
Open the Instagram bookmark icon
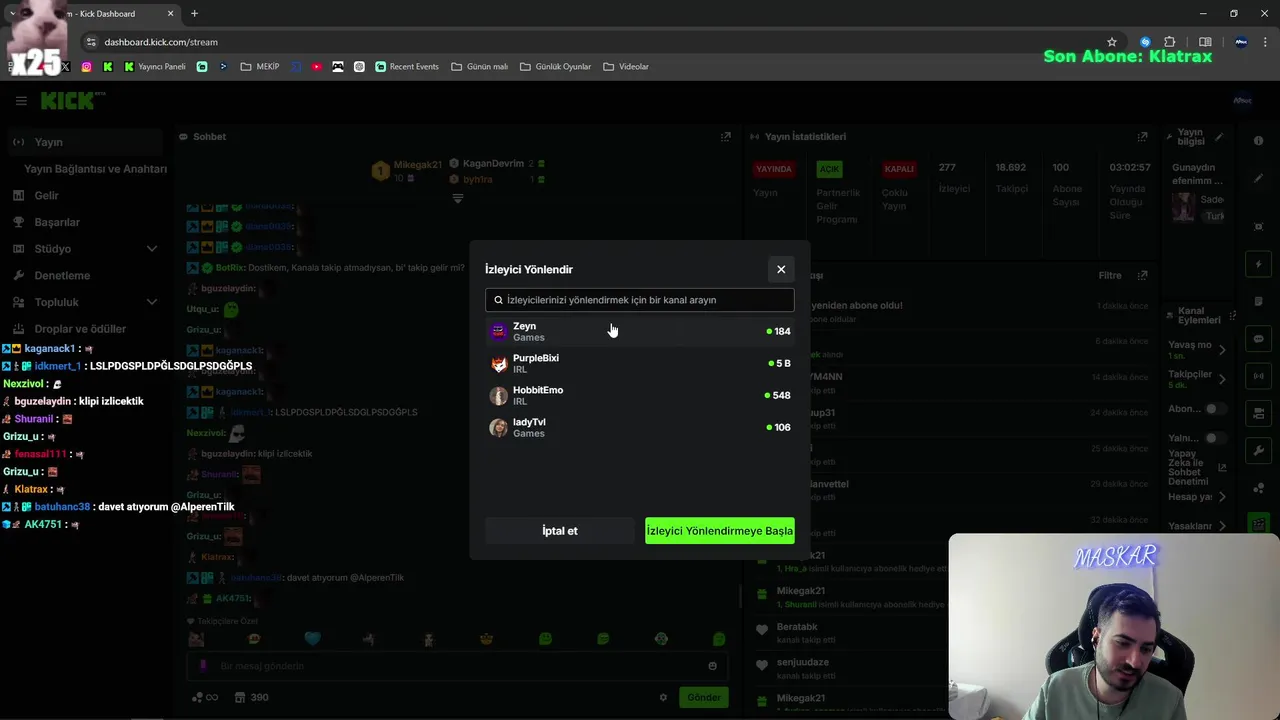[87, 67]
